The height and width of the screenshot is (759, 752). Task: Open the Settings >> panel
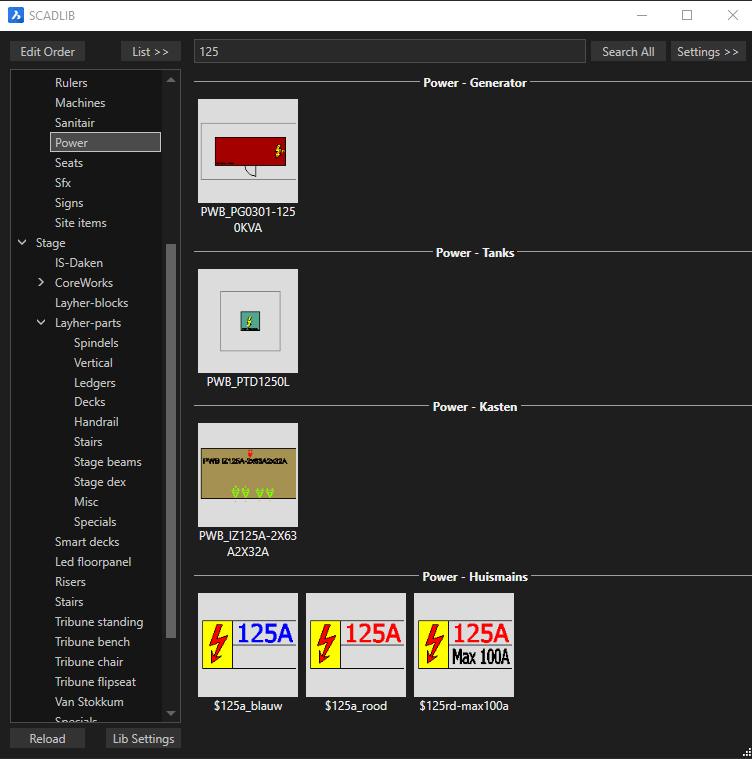[x=707, y=52]
